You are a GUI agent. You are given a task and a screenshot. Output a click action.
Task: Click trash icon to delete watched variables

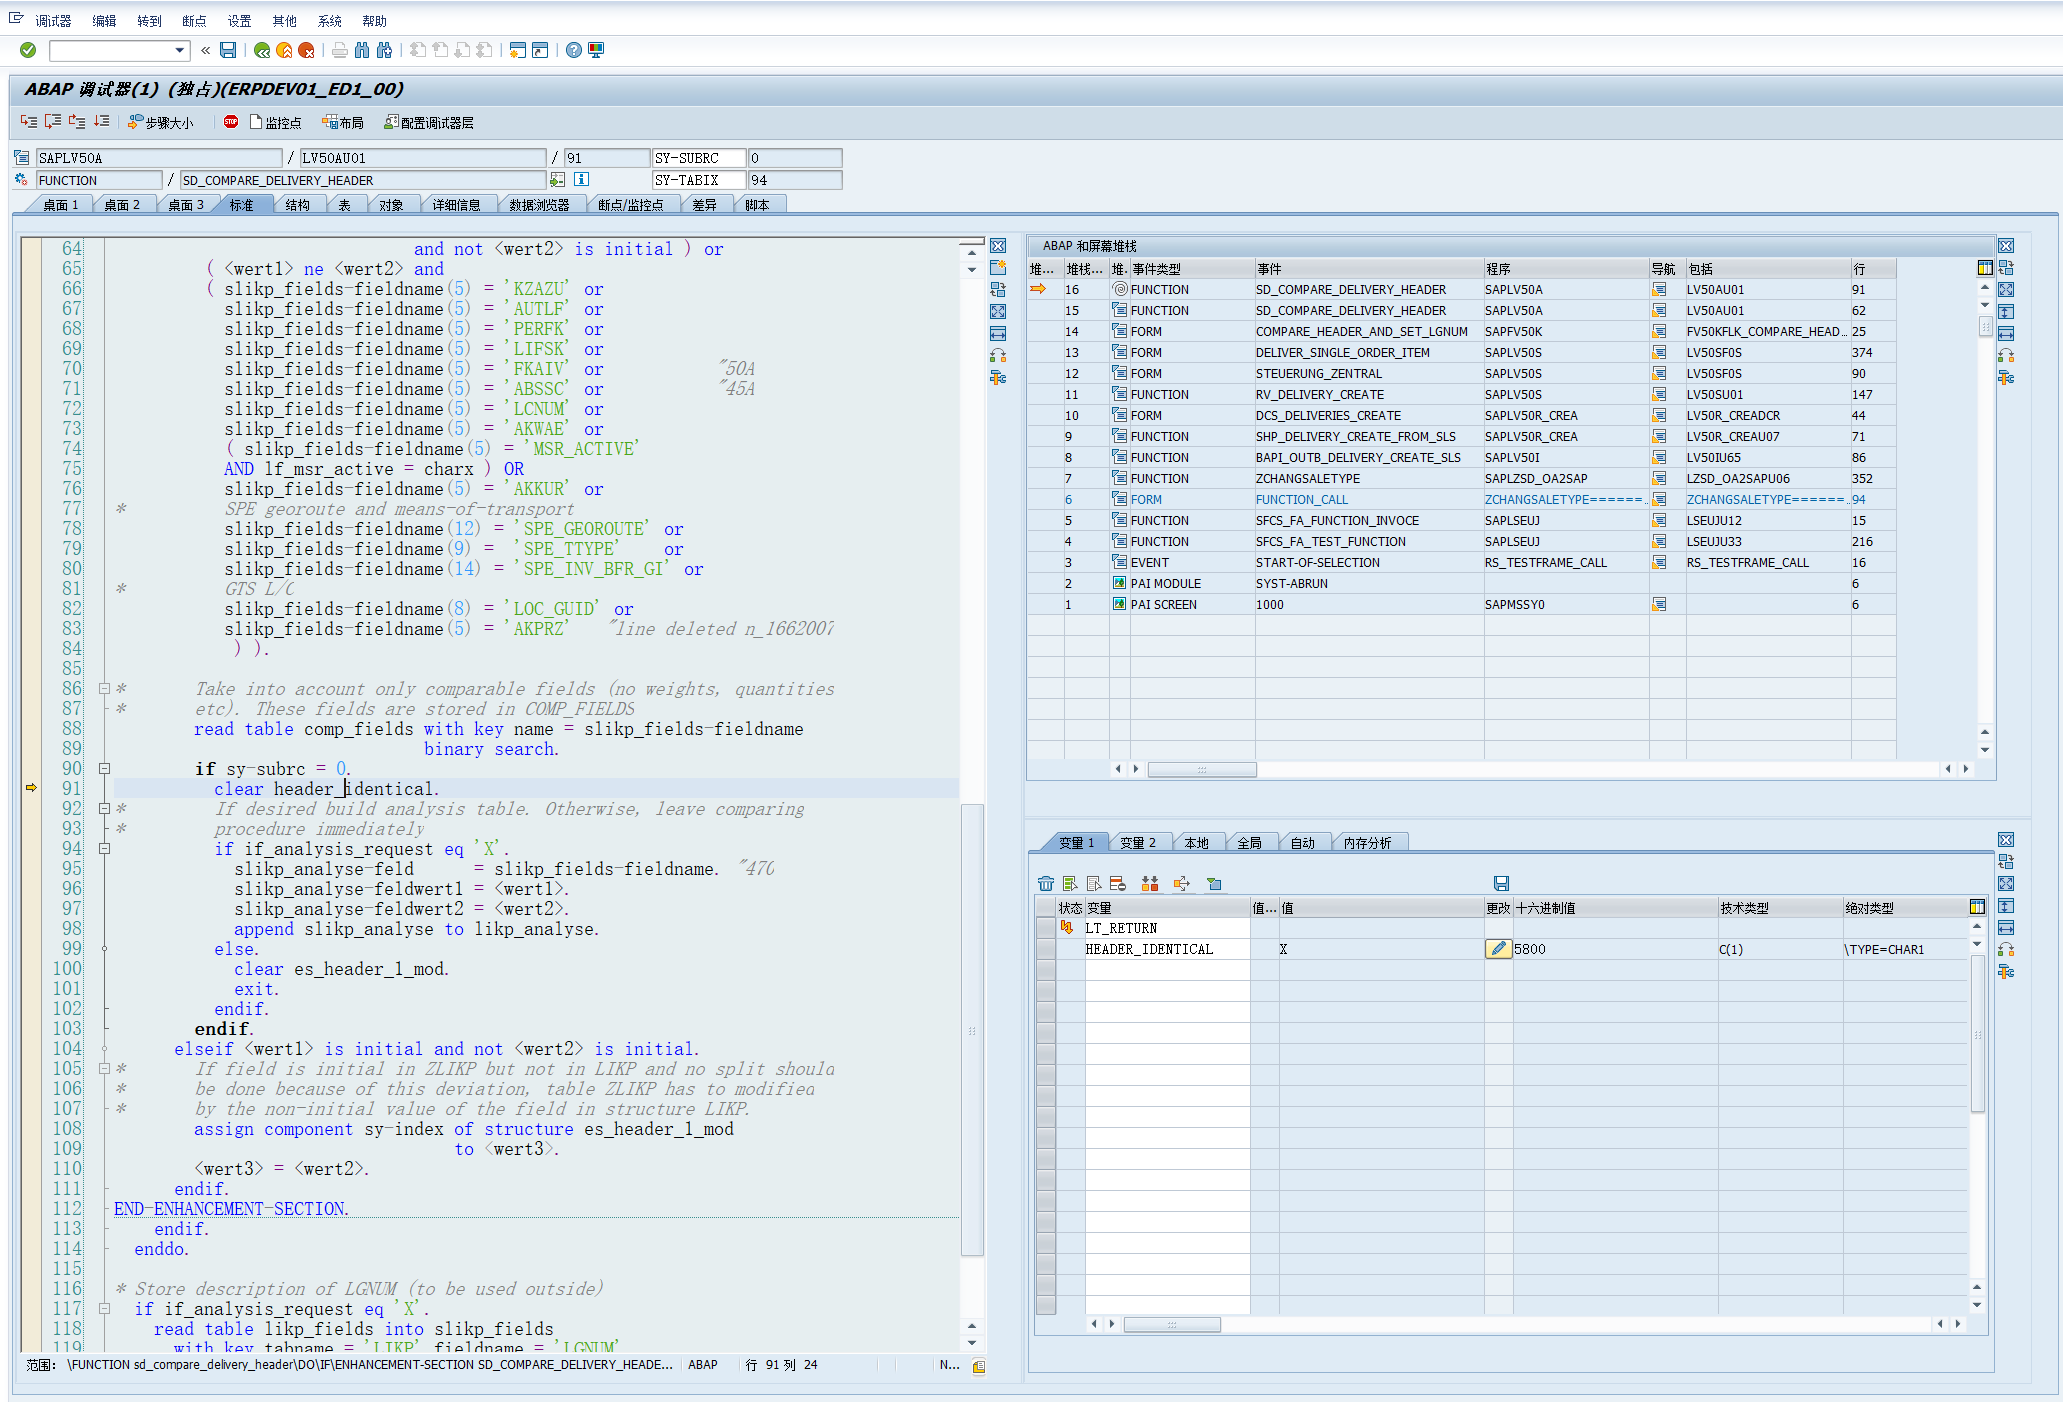[1045, 884]
